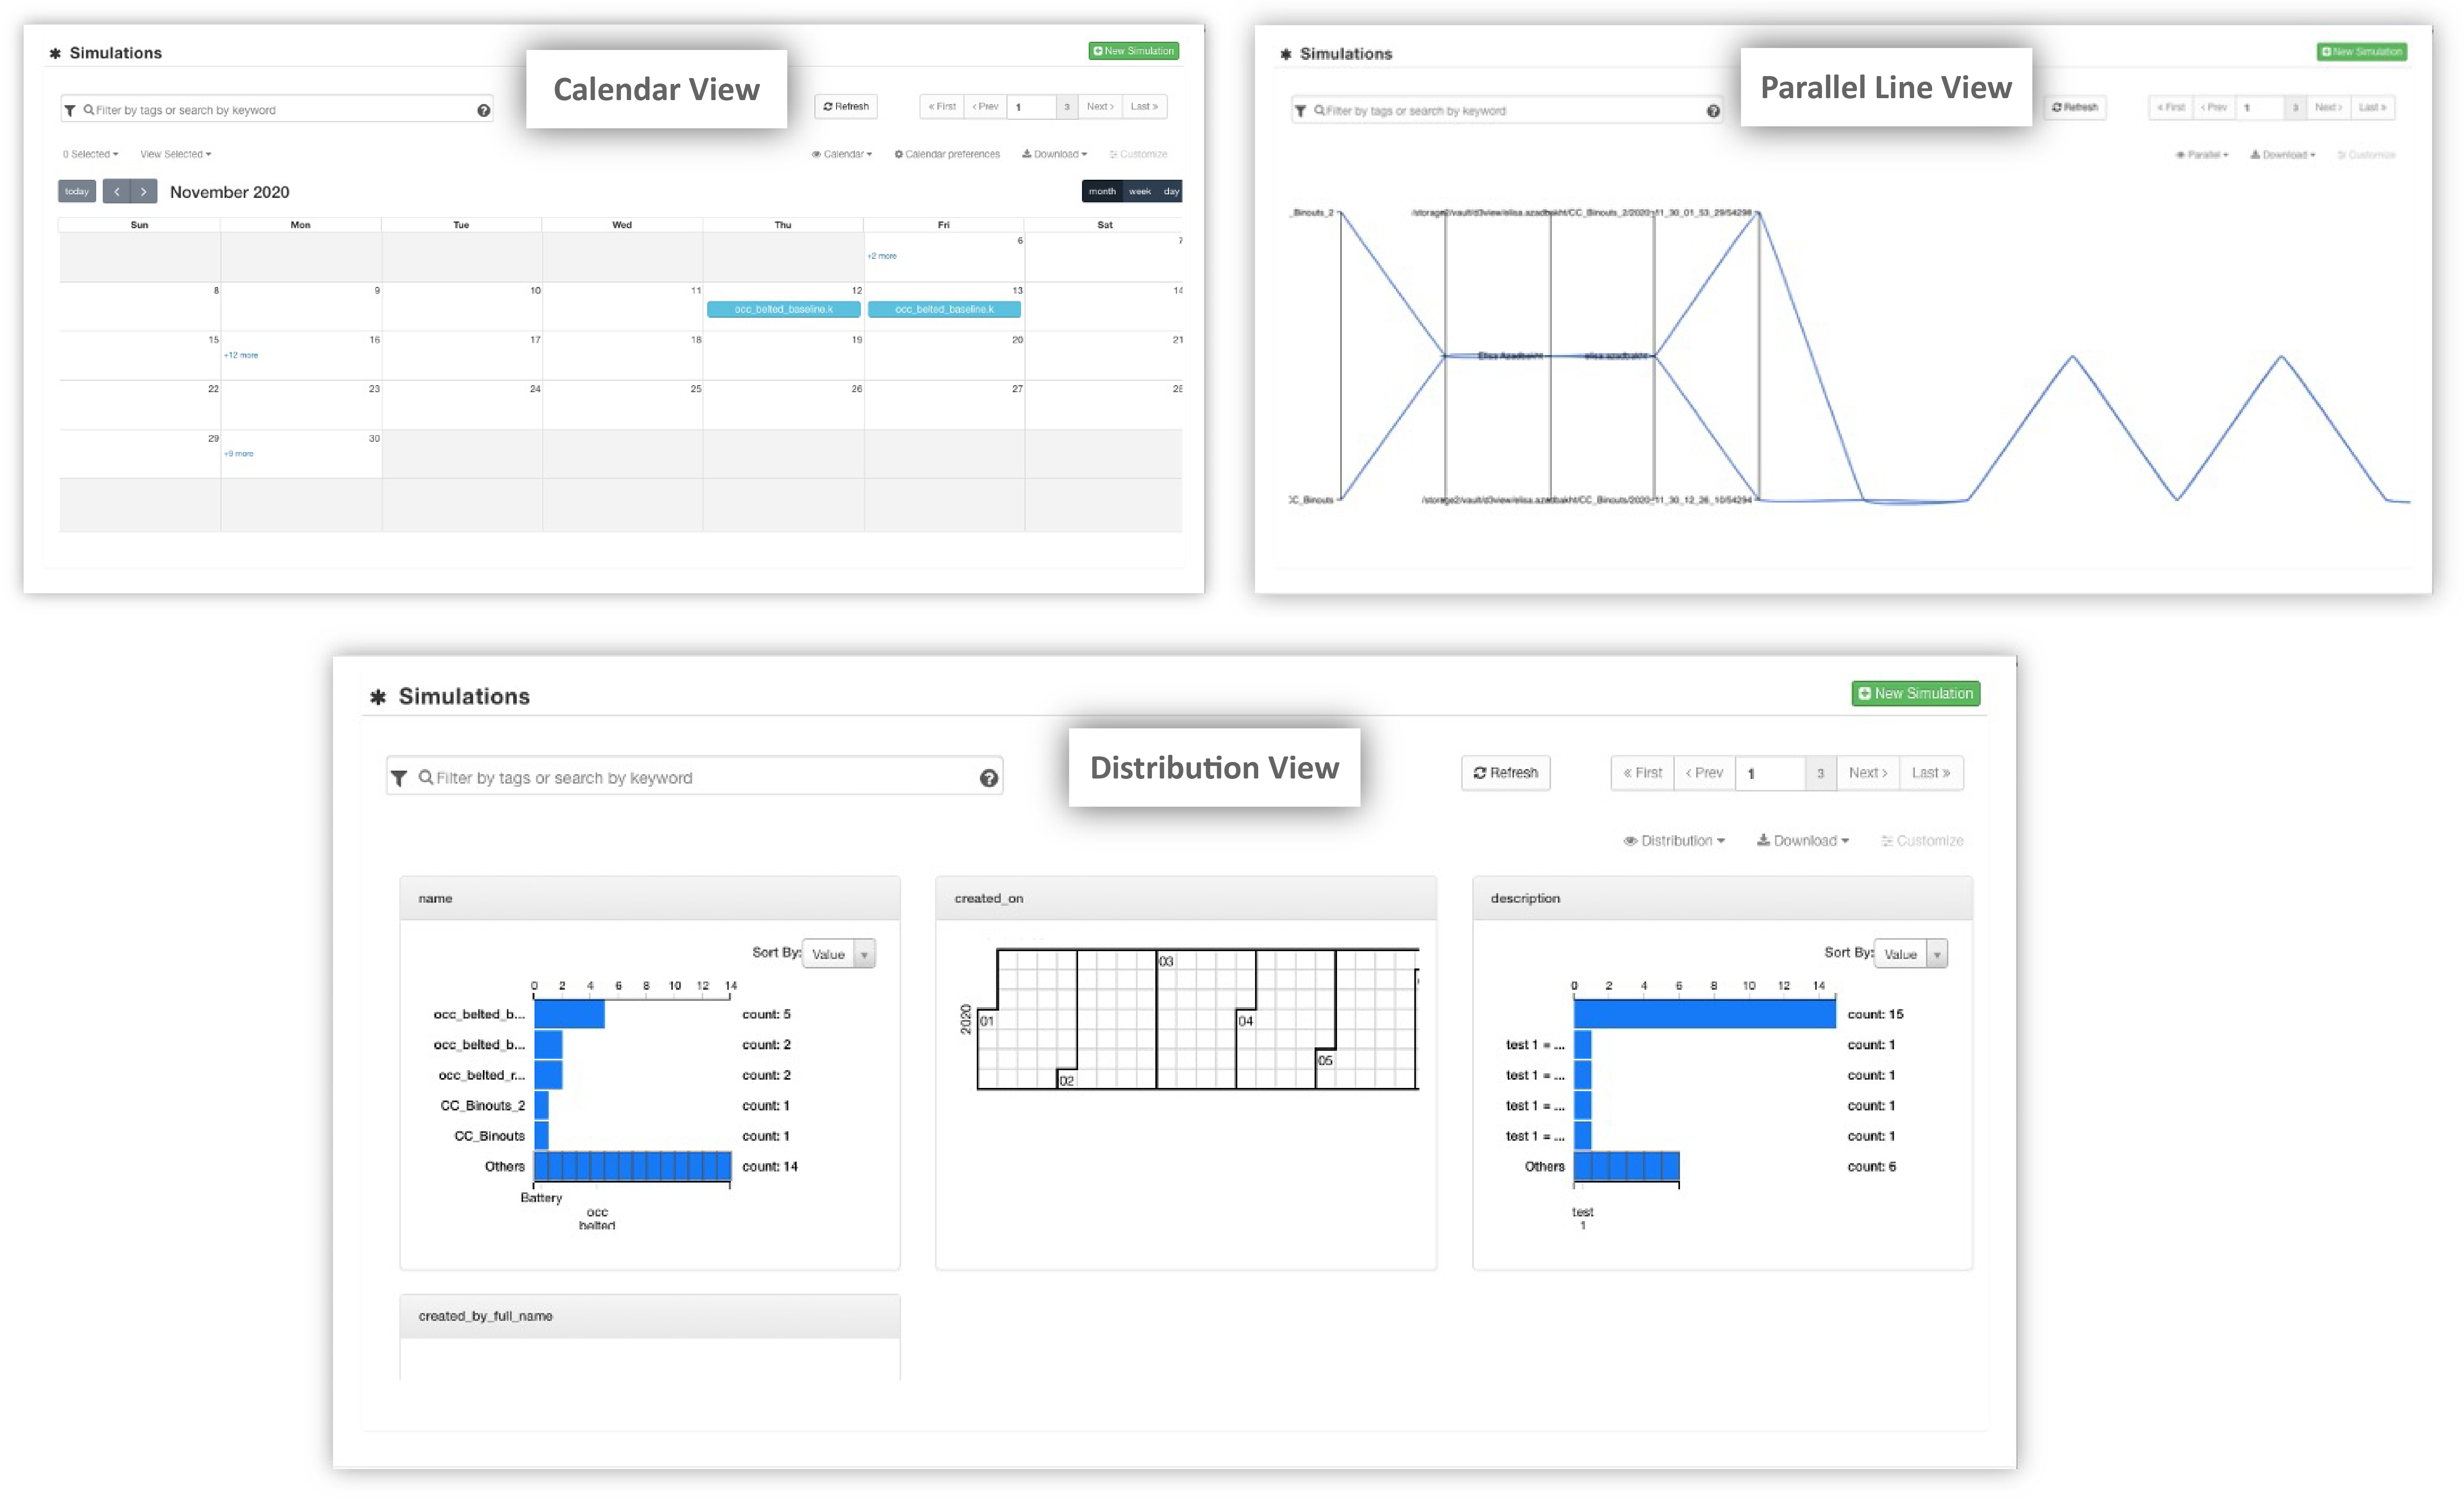Click Next page in Calendar View
Viewport: 2464px width, 1503px height.
(1100, 106)
